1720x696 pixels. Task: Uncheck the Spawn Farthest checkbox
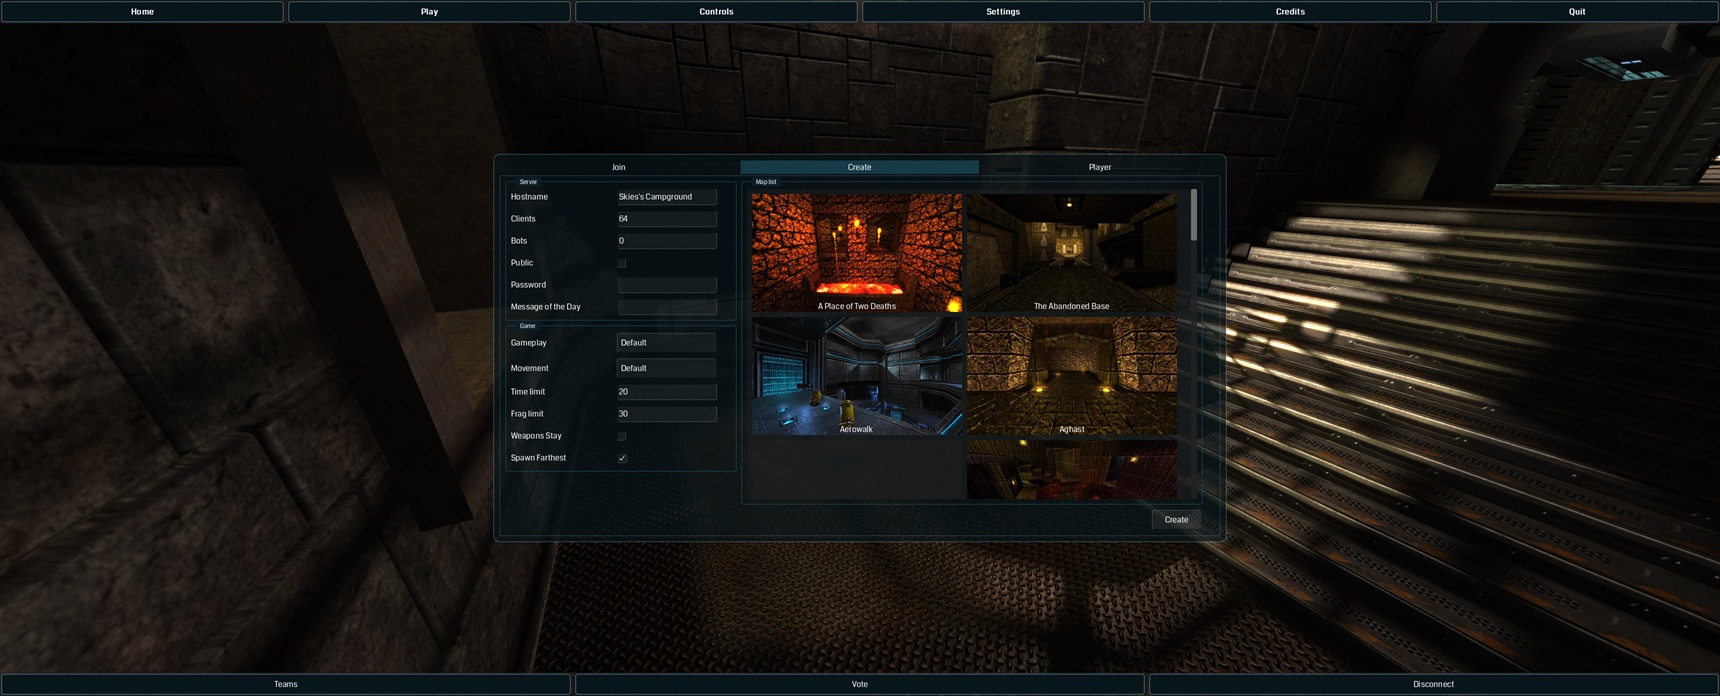622,458
